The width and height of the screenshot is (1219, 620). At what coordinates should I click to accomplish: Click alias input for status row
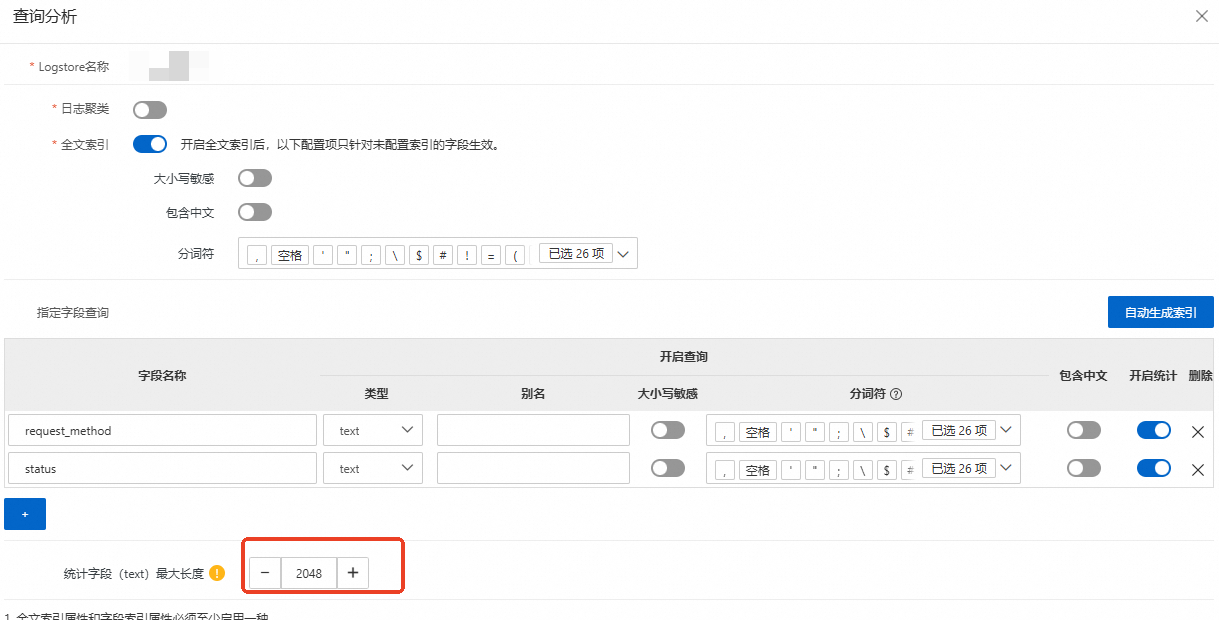pyautogui.click(x=533, y=468)
